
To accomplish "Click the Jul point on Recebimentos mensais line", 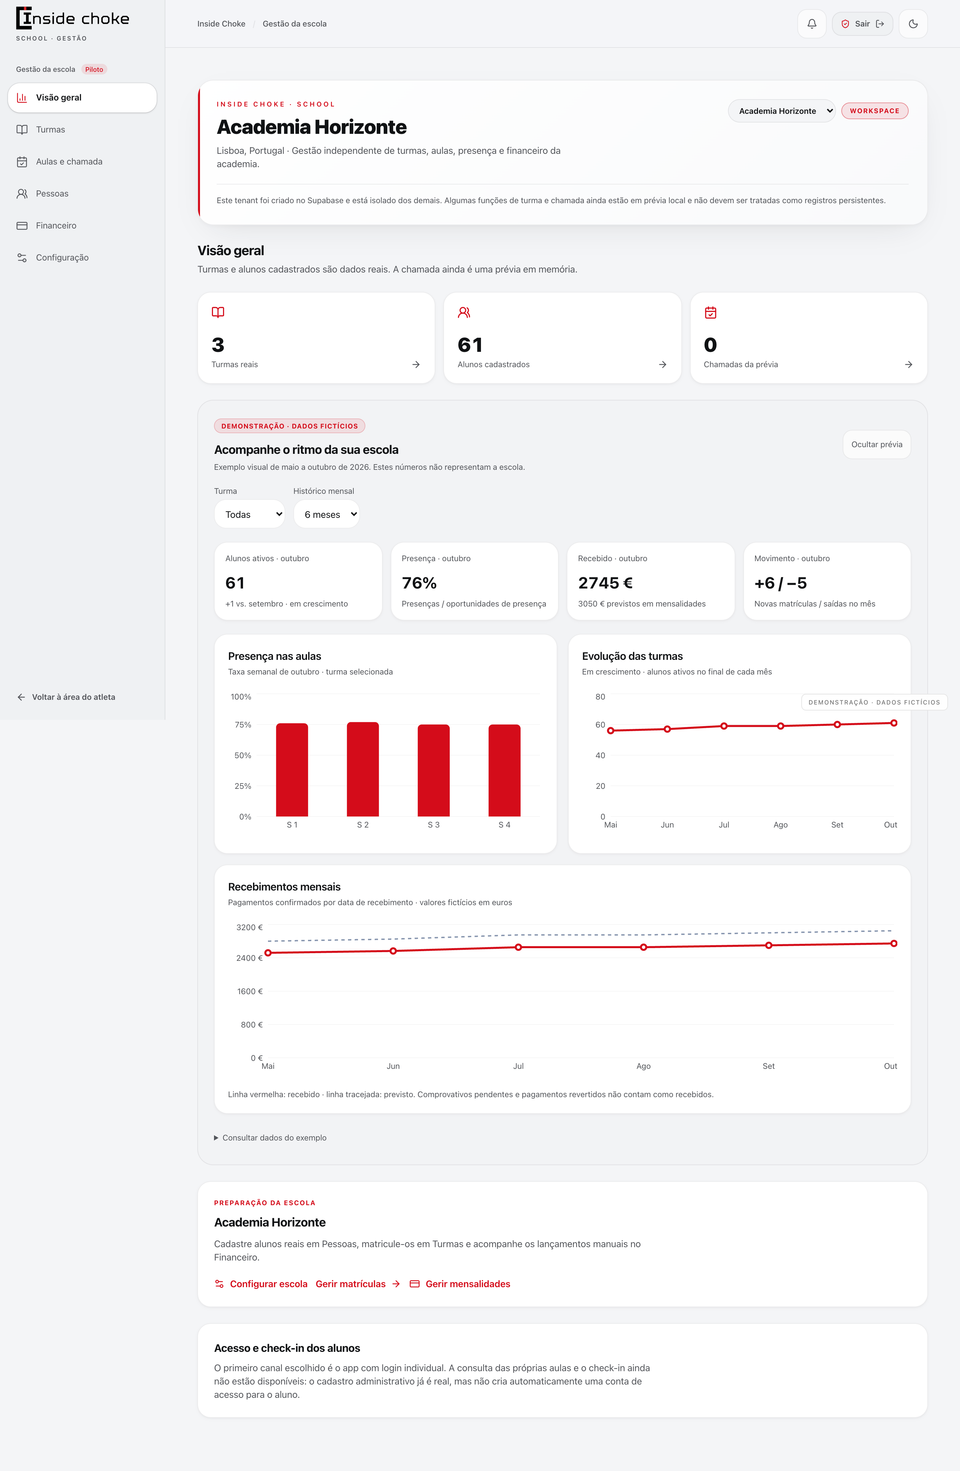I will click(x=518, y=947).
